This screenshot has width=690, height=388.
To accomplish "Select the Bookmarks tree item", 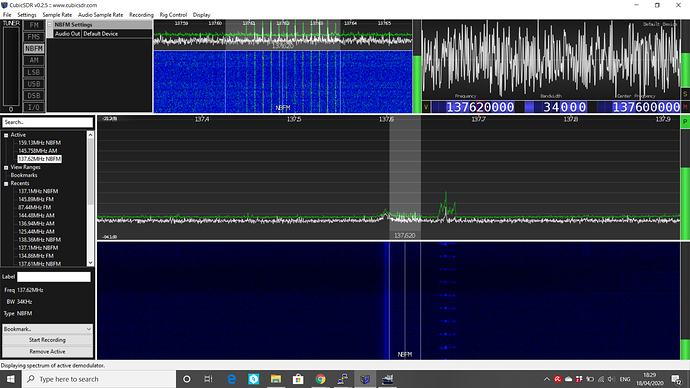I will (x=24, y=175).
